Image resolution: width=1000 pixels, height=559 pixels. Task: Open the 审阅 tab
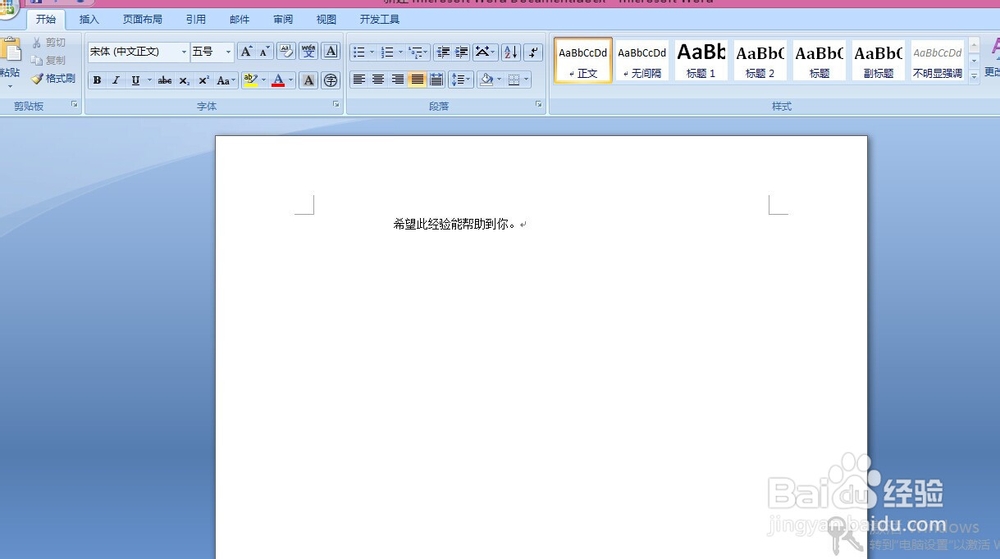[283, 19]
